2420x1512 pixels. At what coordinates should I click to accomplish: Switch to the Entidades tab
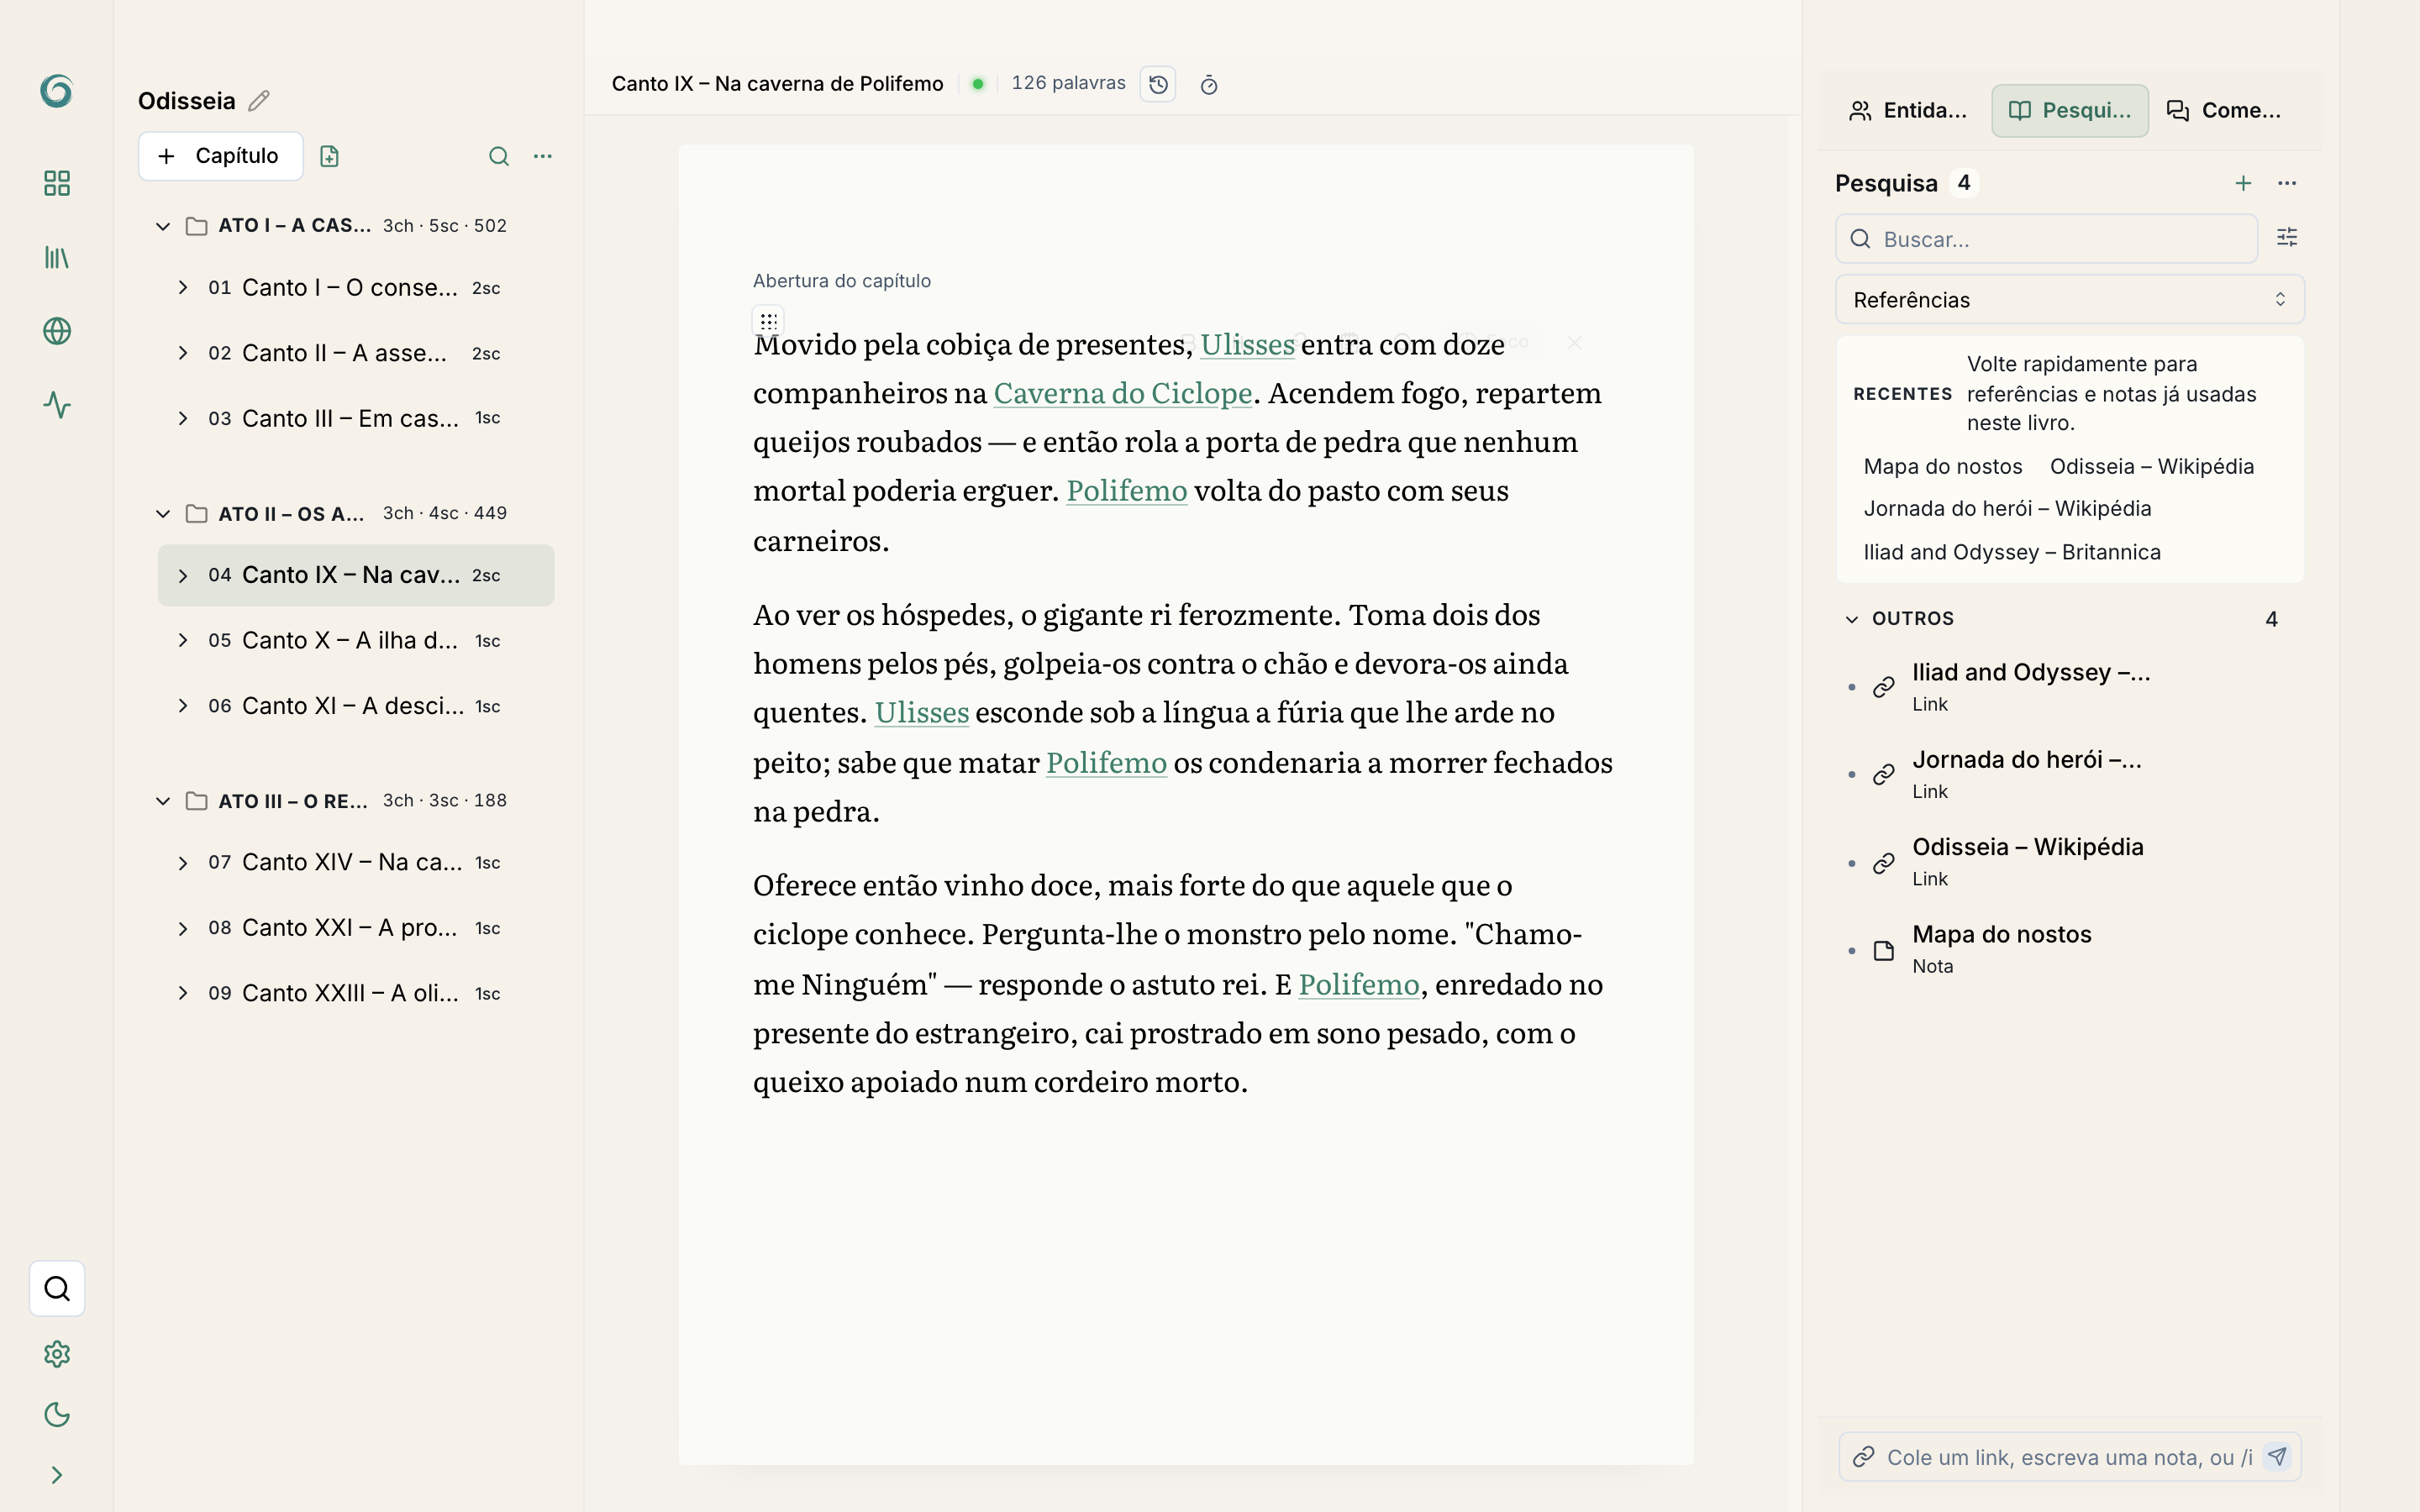point(1908,110)
